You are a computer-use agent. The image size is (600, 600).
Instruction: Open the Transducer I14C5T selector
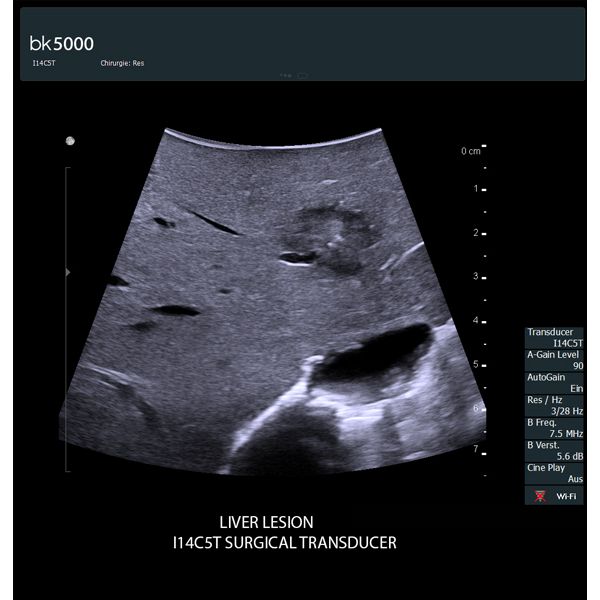point(554,338)
